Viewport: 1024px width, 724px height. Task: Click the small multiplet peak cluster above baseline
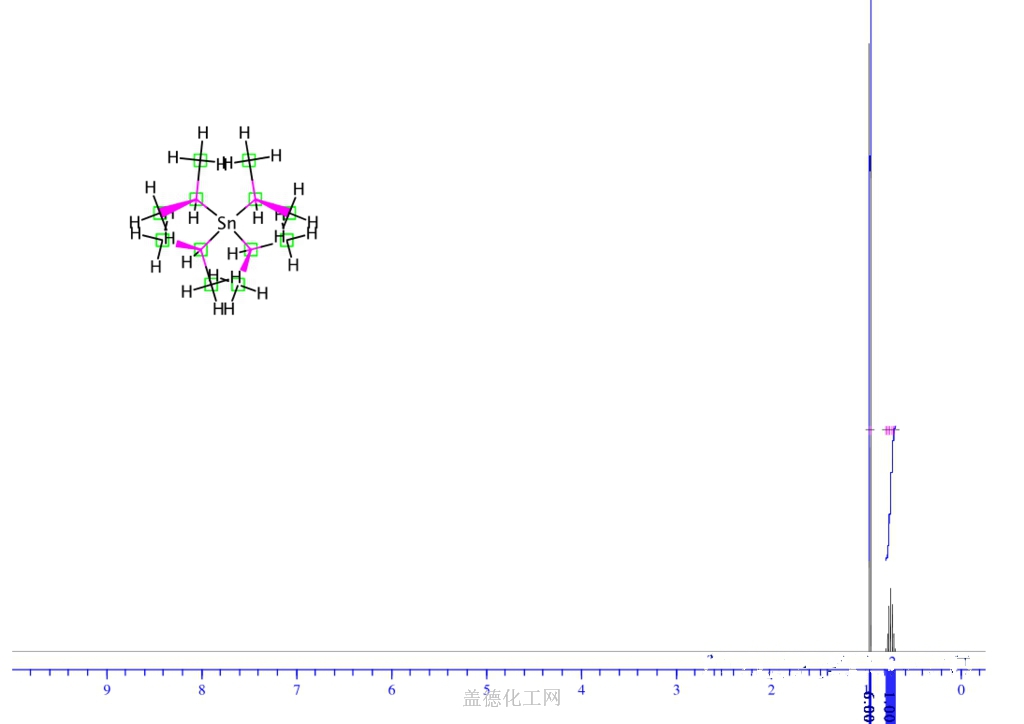(x=890, y=620)
